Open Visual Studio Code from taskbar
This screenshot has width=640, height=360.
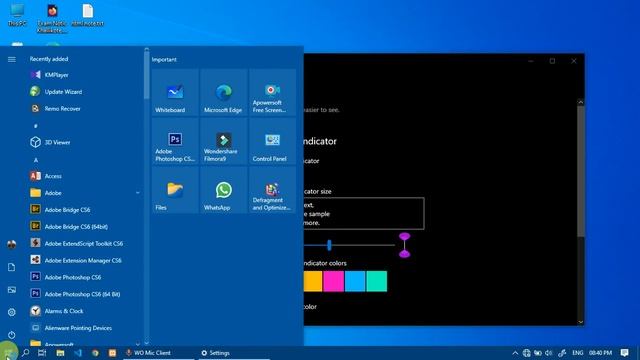click(x=78, y=353)
